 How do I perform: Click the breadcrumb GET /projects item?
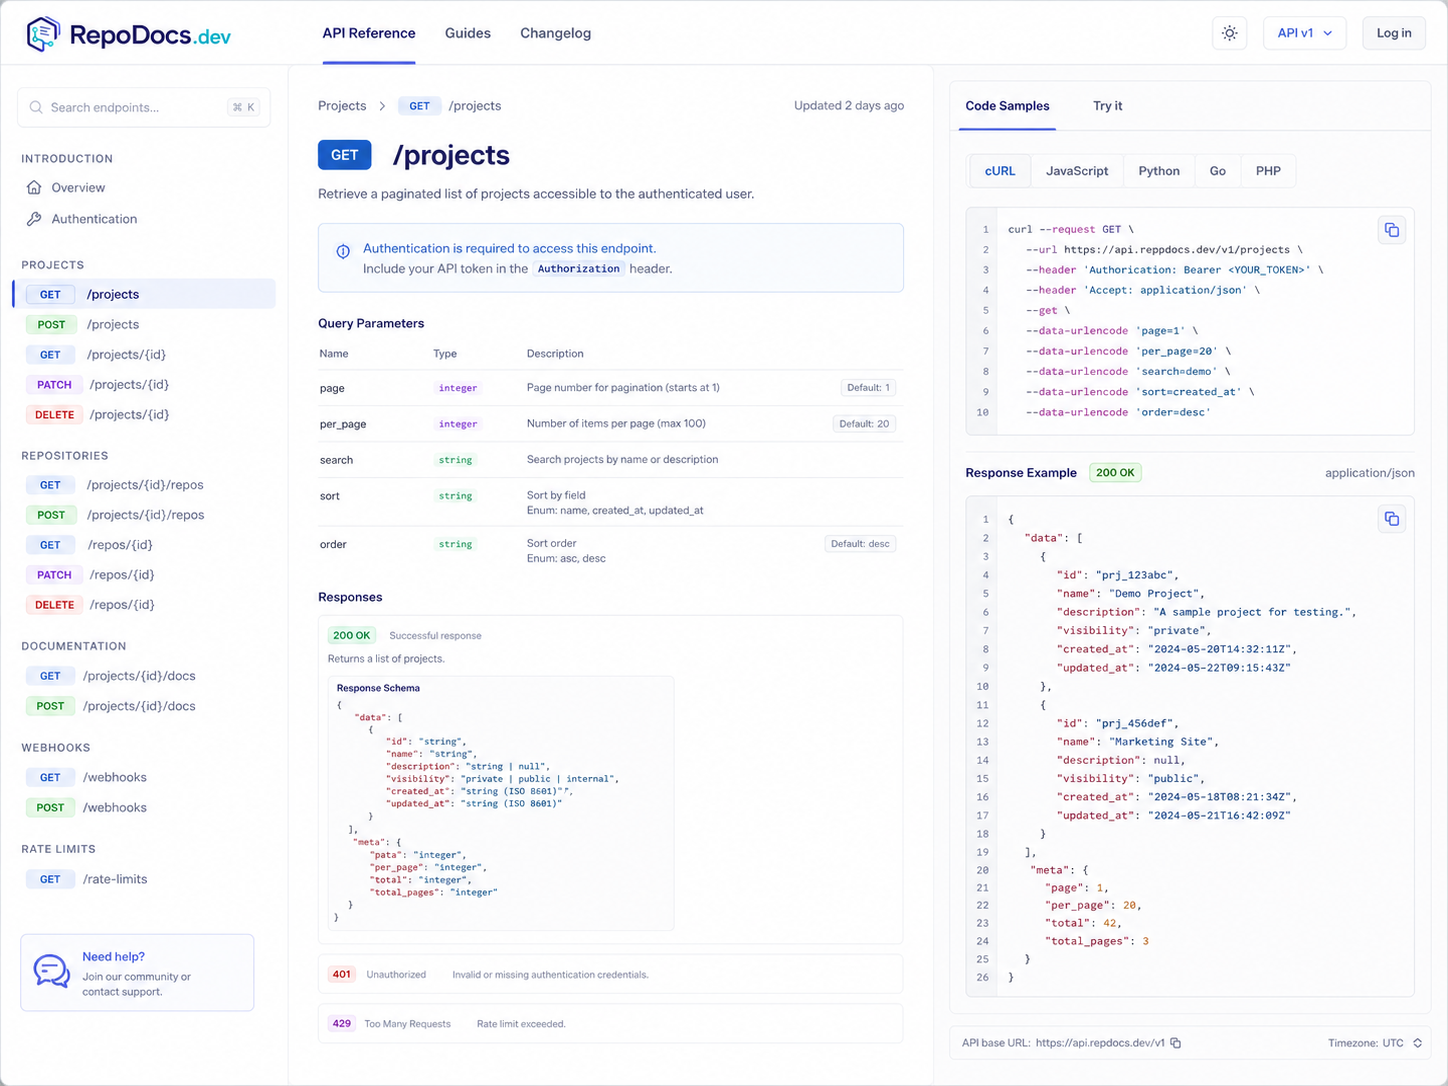pyautogui.click(x=450, y=106)
